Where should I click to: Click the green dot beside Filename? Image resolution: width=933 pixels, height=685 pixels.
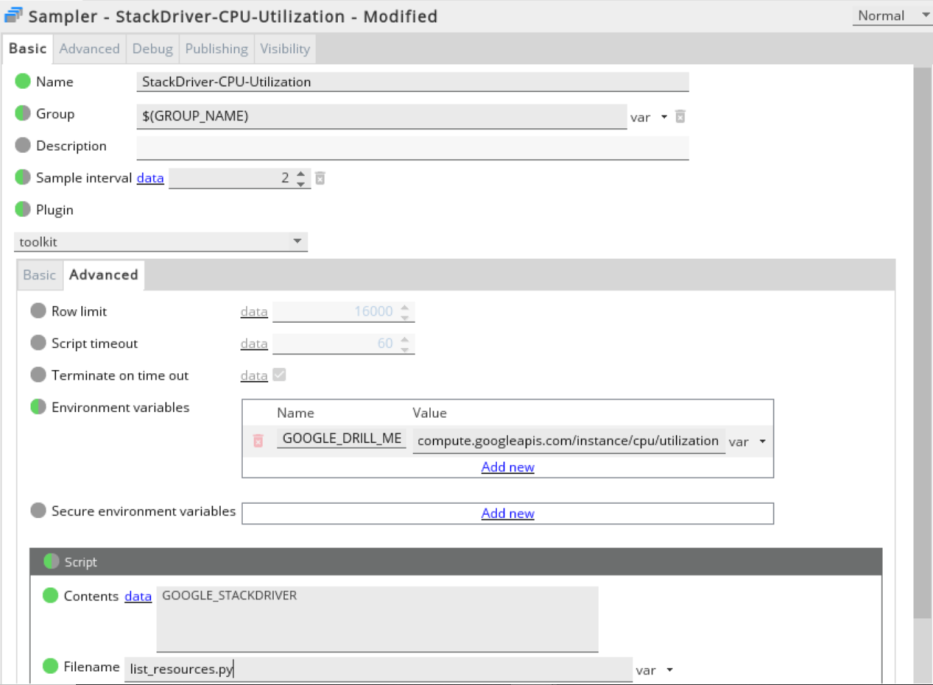(x=51, y=666)
